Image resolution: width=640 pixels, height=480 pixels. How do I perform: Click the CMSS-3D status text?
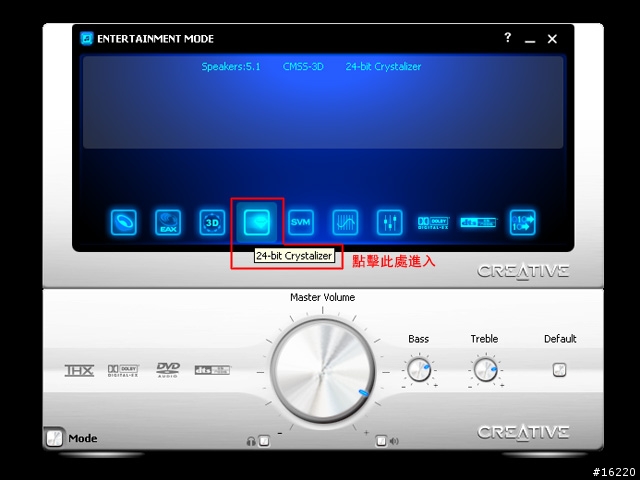coord(303,67)
